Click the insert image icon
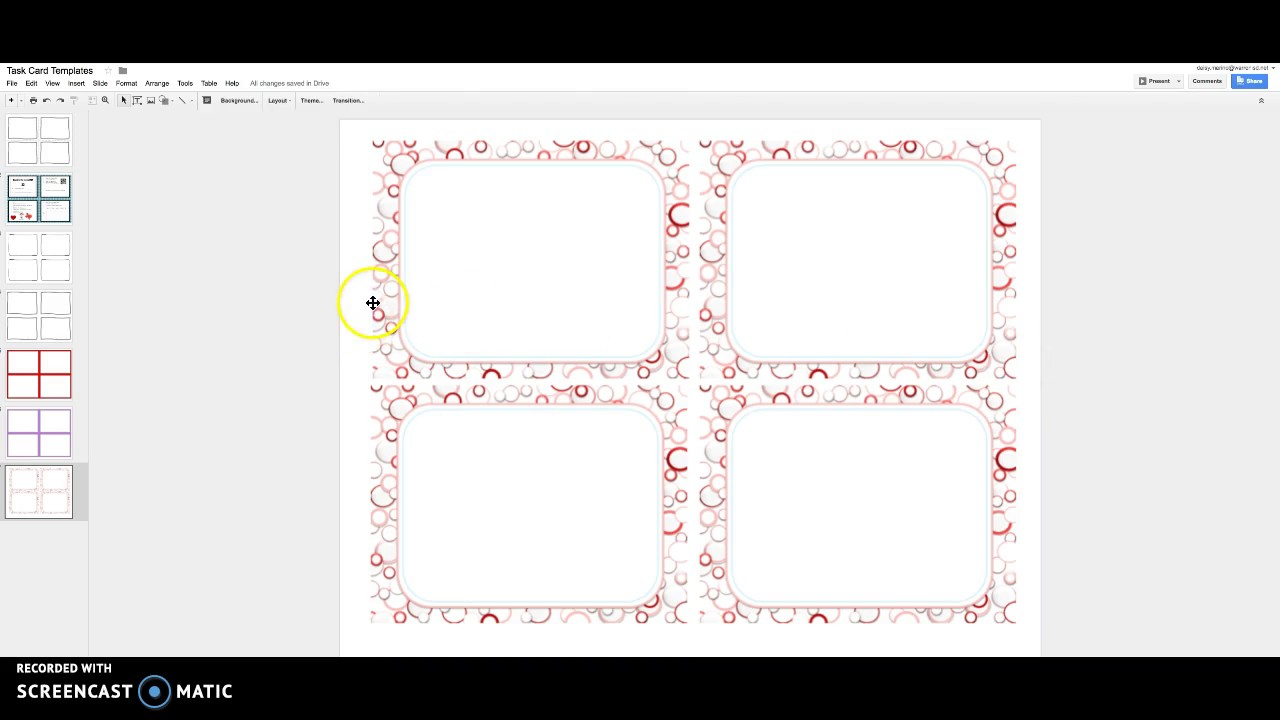This screenshot has width=1280, height=720. pyautogui.click(x=151, y=100)
